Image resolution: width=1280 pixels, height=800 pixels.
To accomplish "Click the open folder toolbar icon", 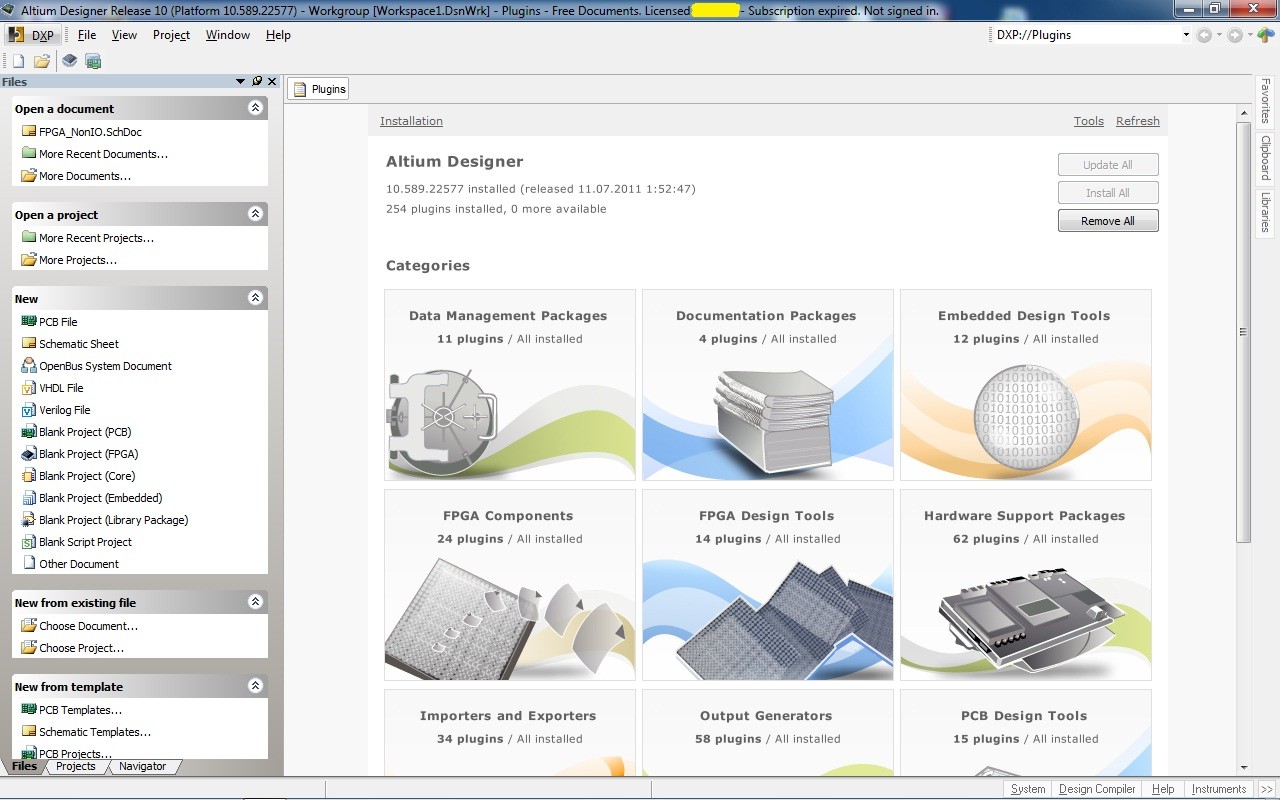I will (41, 61).
